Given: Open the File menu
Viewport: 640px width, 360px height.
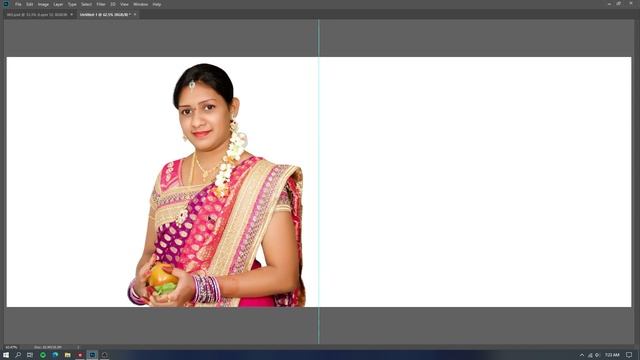Looking at the screenshot, I should pos(18,4).
